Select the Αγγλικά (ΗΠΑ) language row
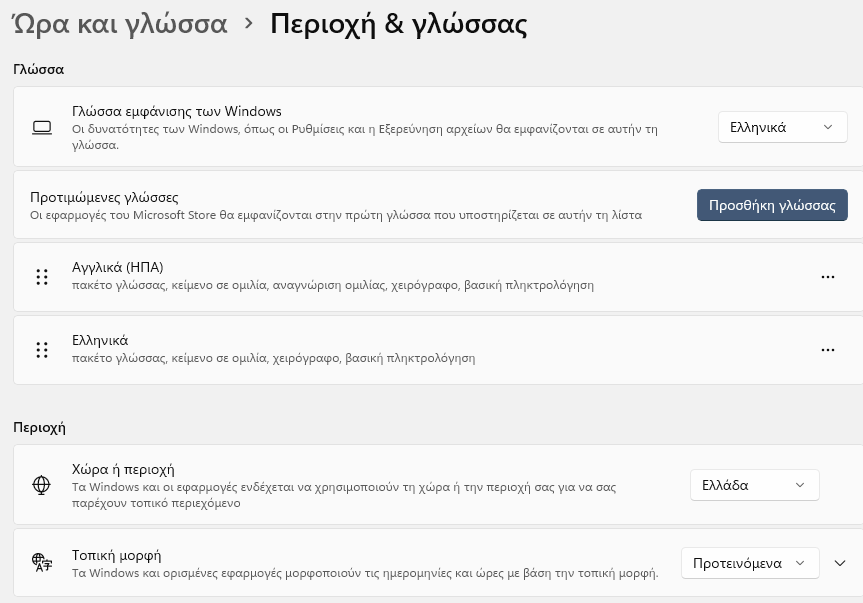The width and height of the screenshot is (863, 603). pyautogui.click(x=400, y=277)
